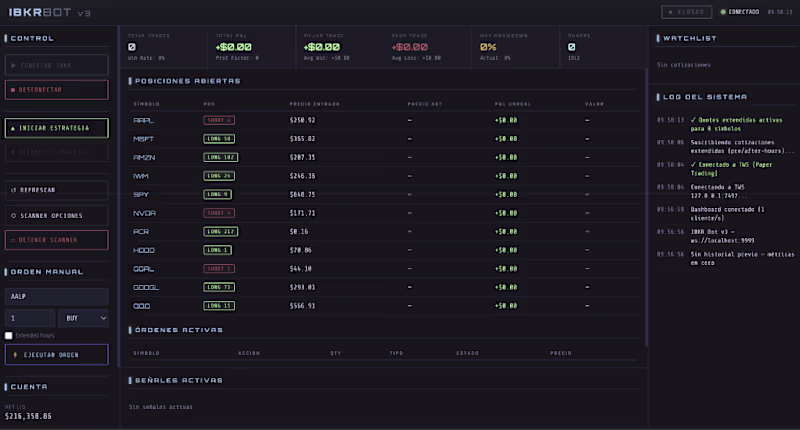Click the Acción column header in Órdenes Activas

[249, 353]
